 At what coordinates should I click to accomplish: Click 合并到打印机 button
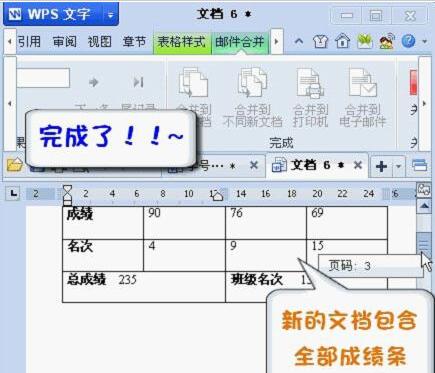(x=311, y=97)
